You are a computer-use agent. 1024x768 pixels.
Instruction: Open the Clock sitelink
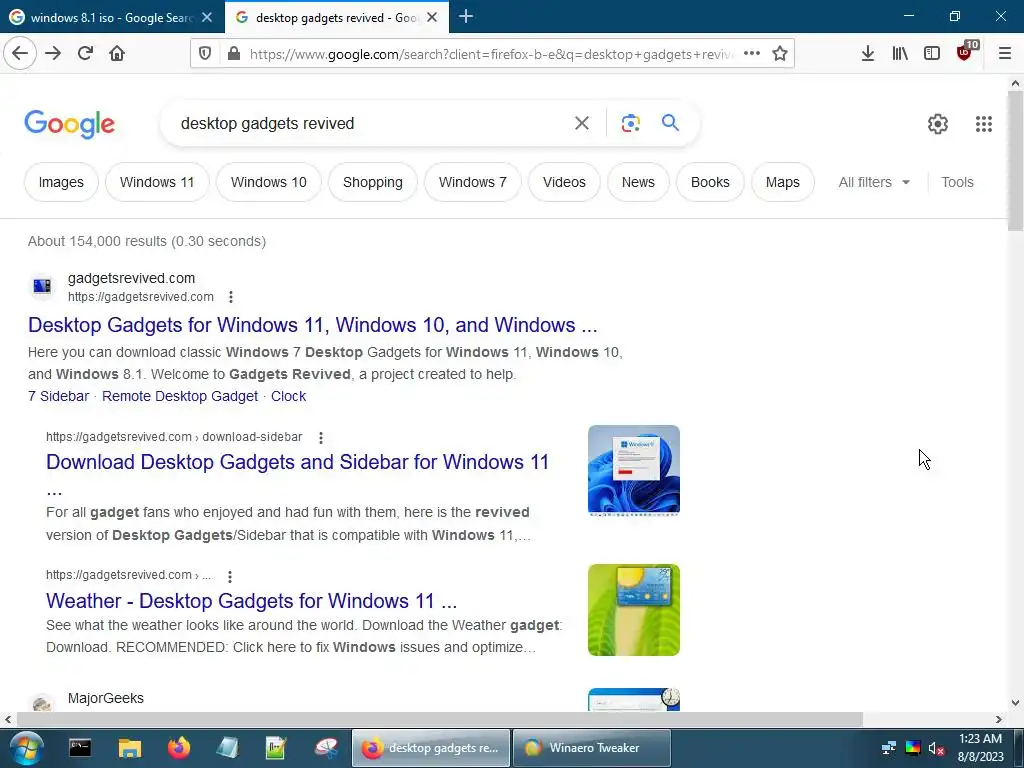click(288, 396)
